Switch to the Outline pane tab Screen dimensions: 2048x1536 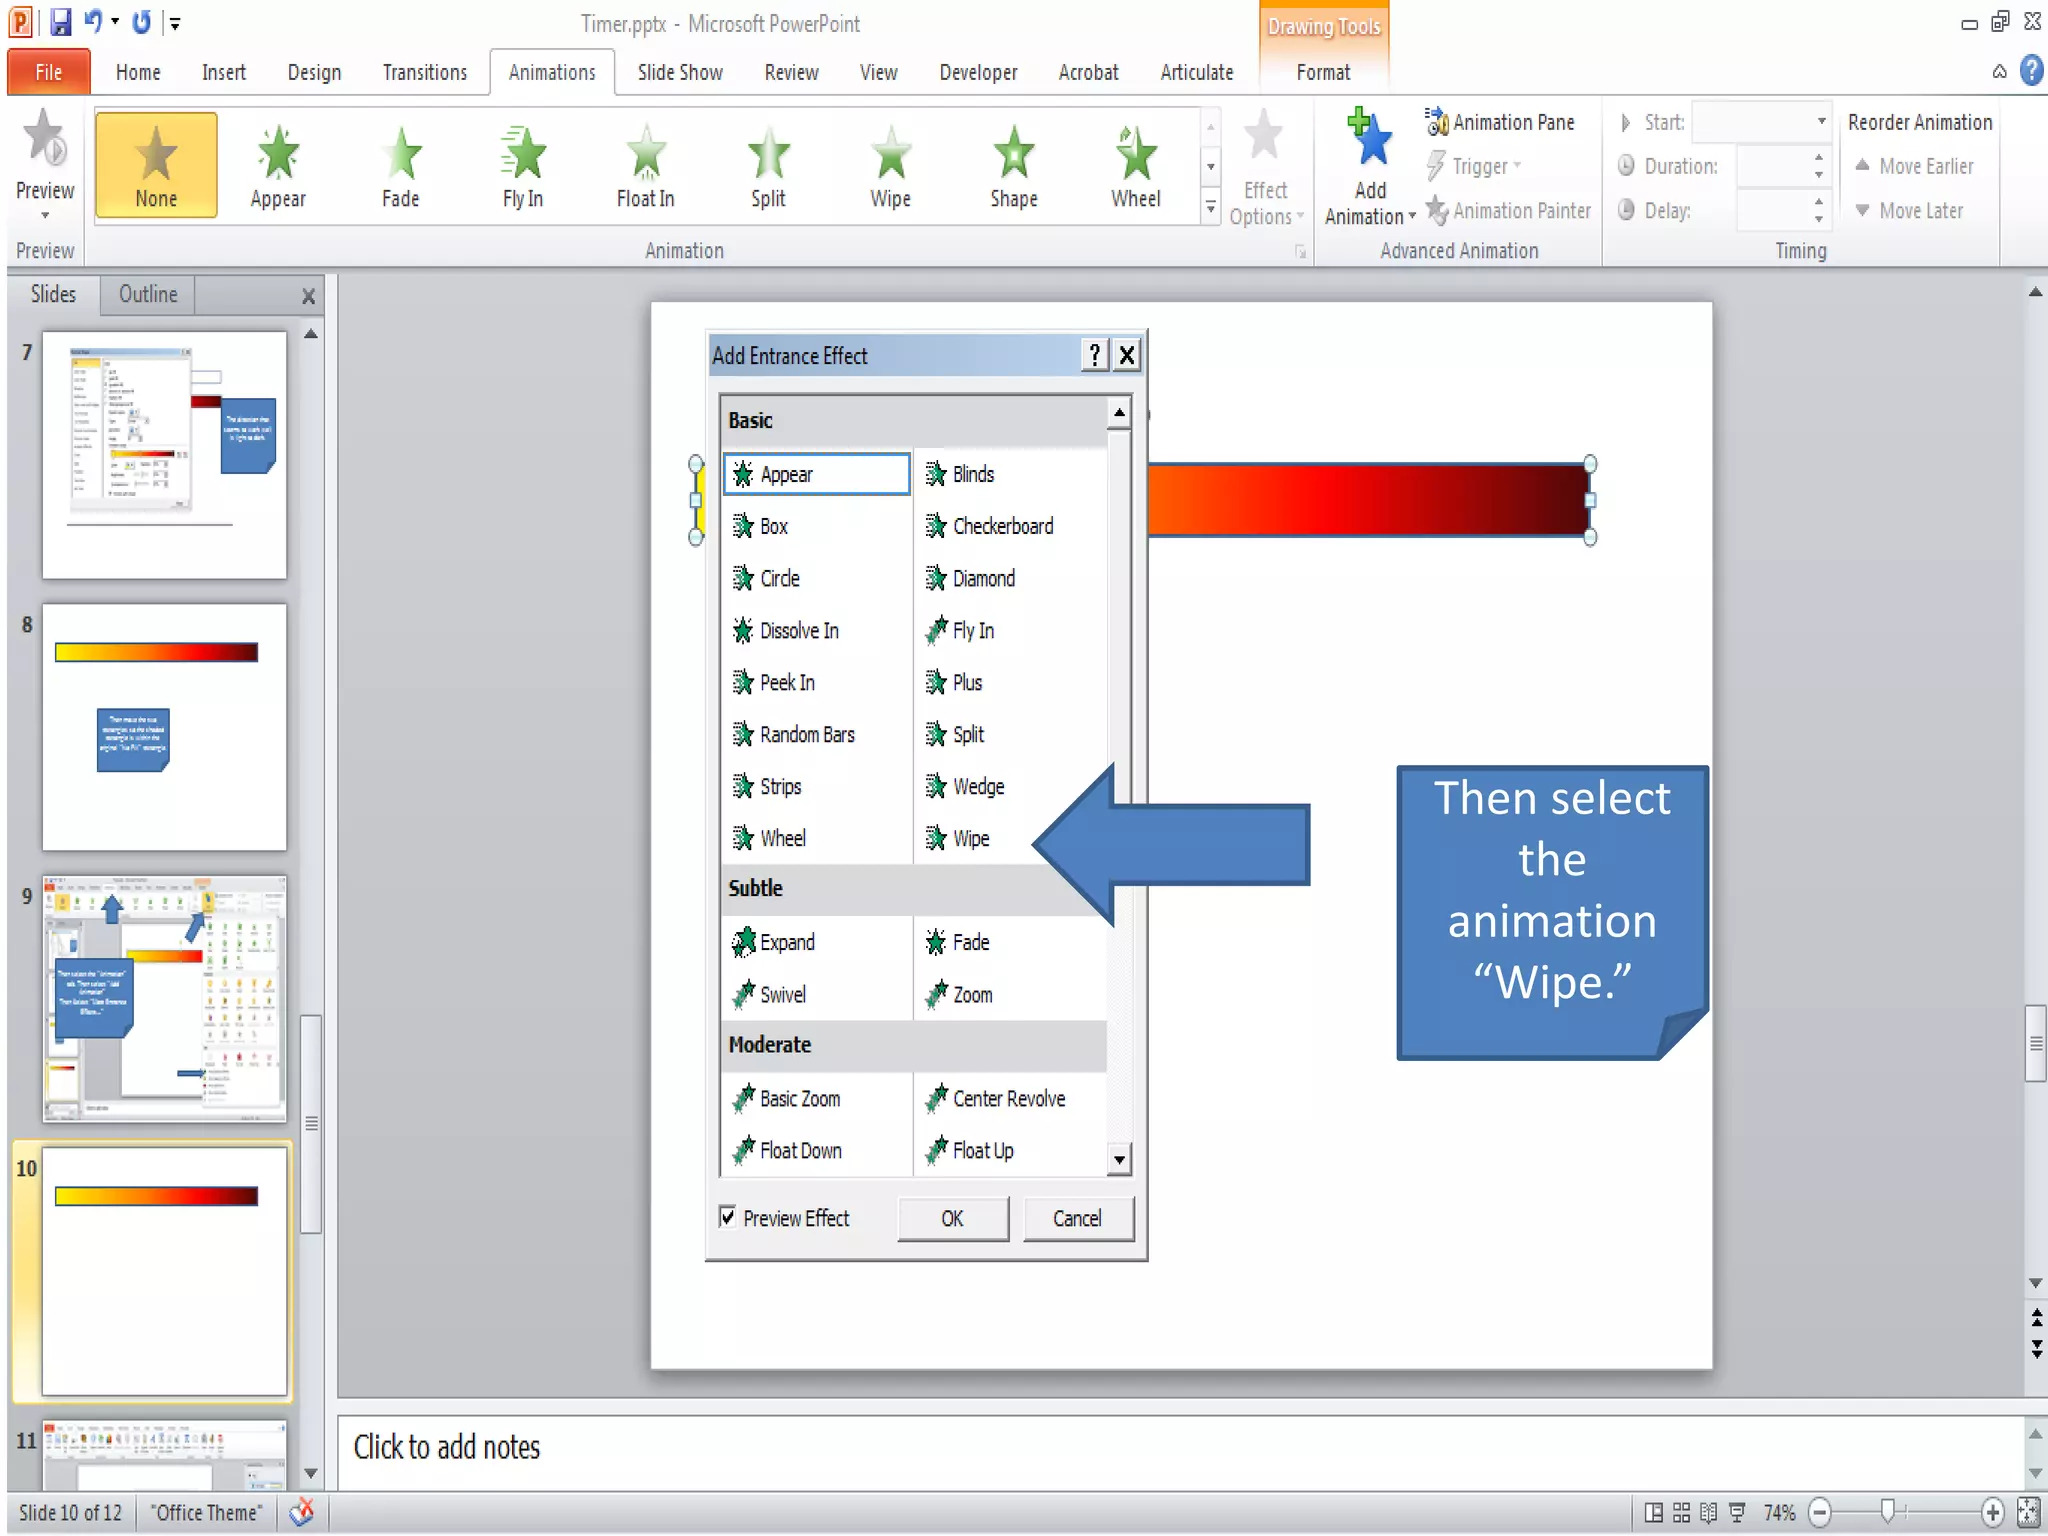tap(147, 294)
